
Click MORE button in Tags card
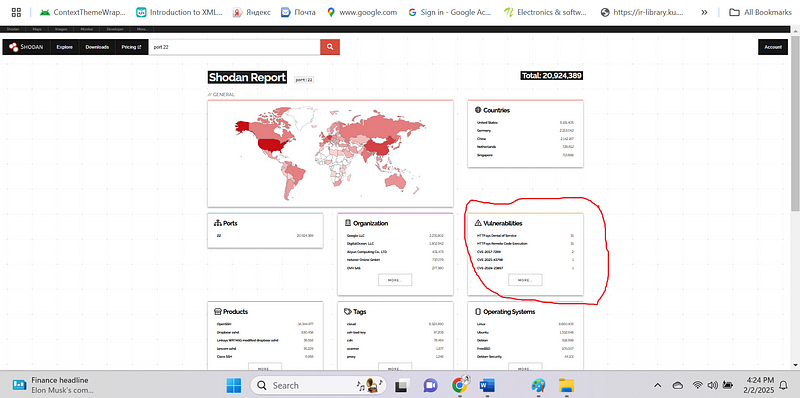[x=395, y=367]
